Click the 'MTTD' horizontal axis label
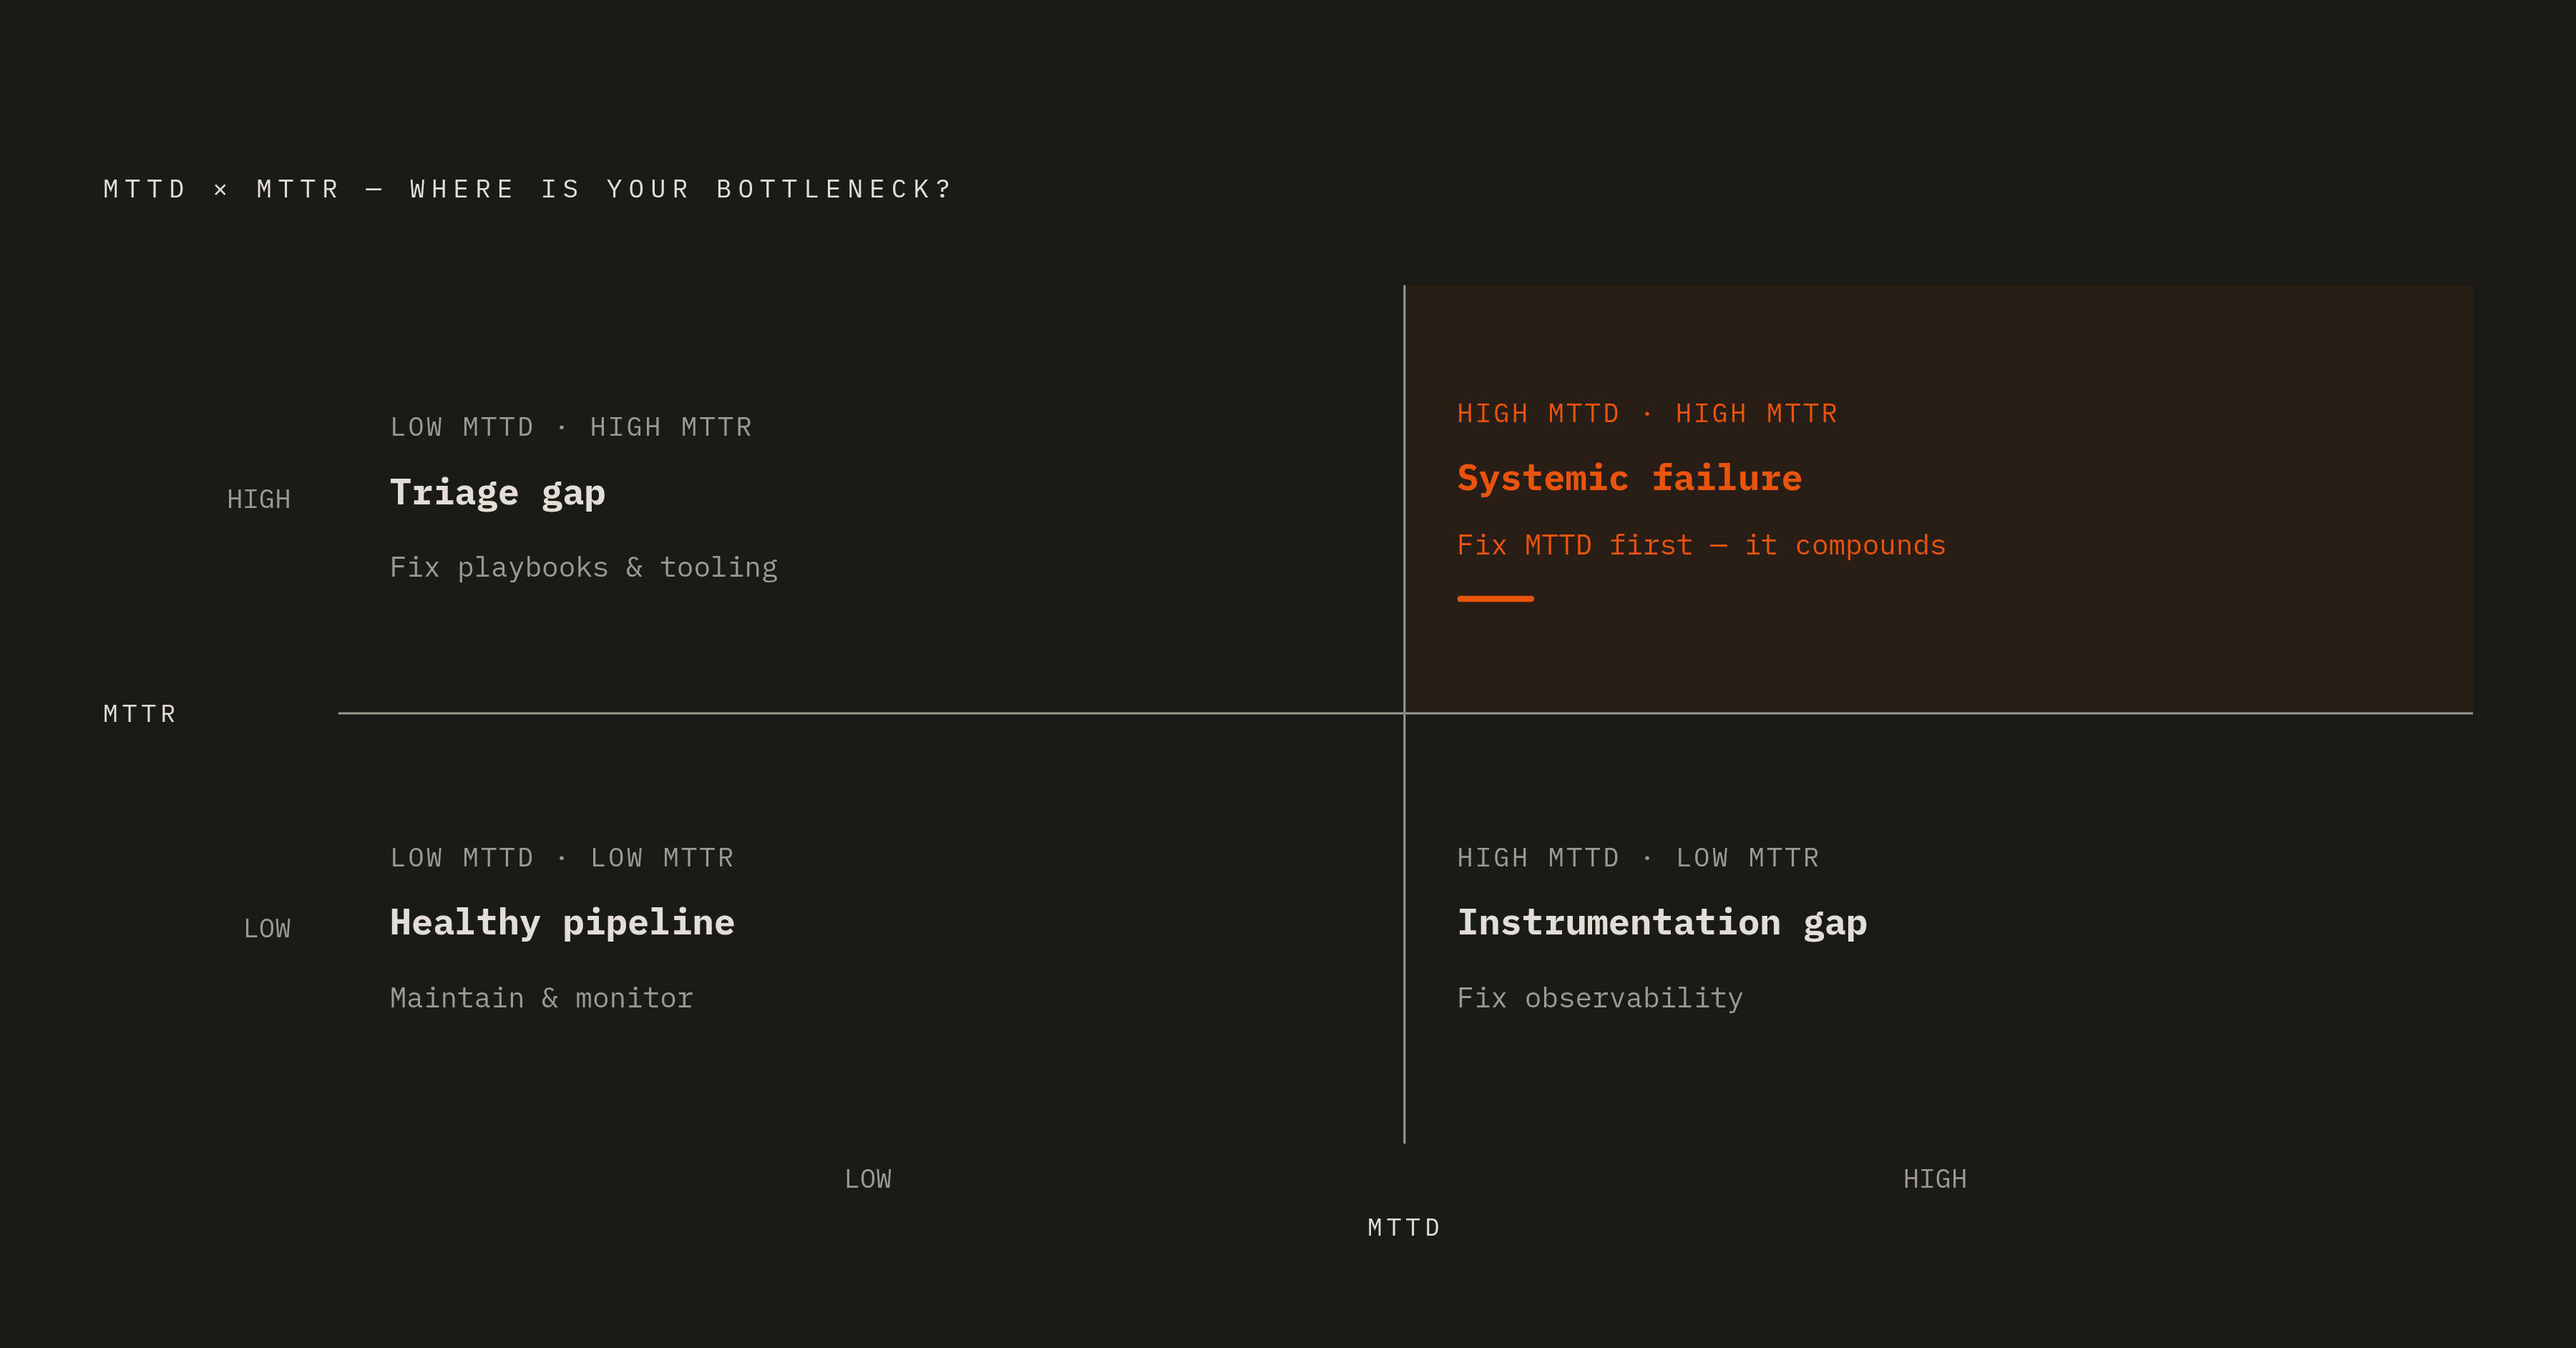This screenshot has width=2576, height=1348. 1404,1227
